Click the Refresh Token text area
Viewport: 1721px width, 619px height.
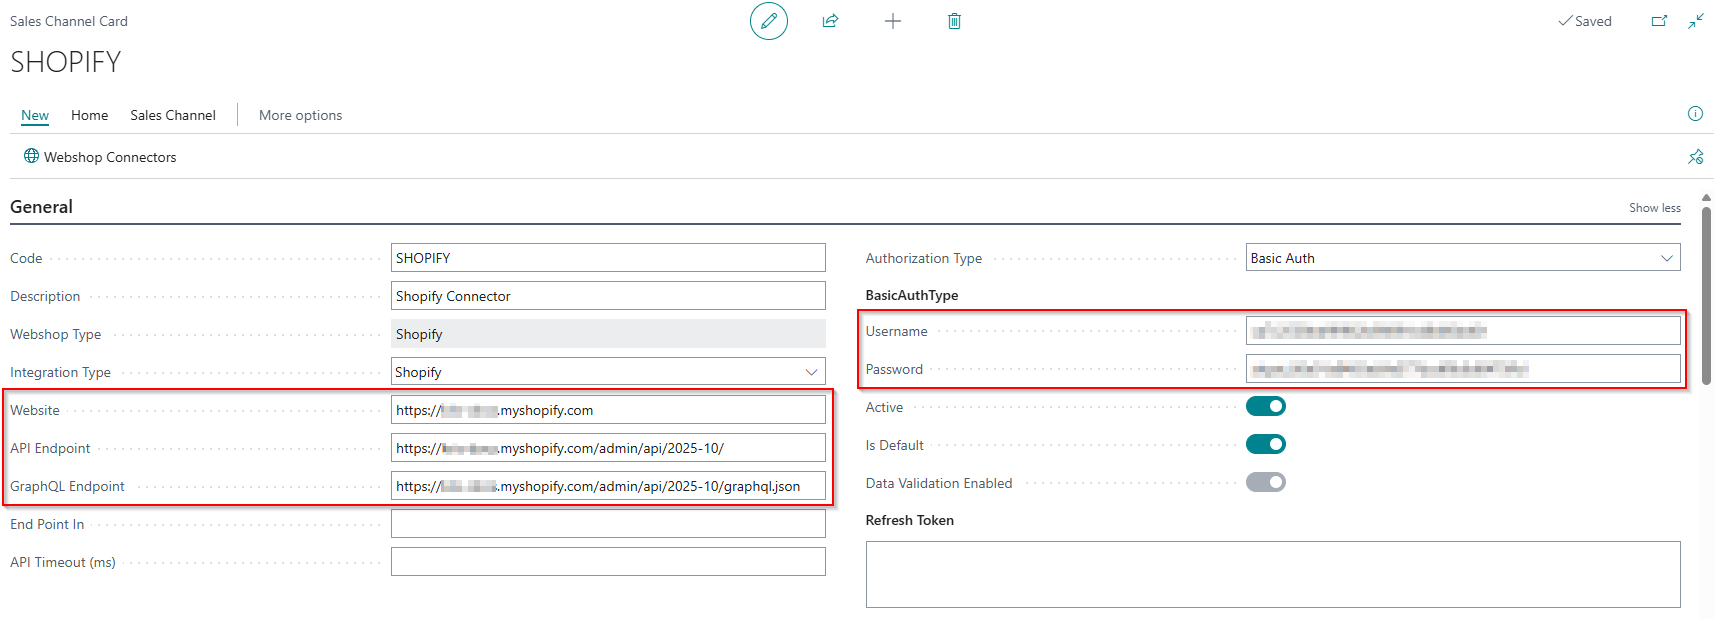(1273, 574)
